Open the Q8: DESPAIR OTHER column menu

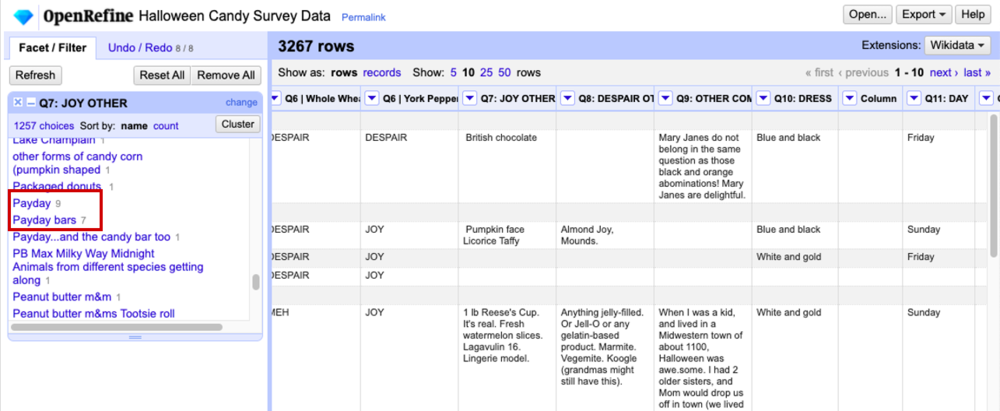[568, 98]
